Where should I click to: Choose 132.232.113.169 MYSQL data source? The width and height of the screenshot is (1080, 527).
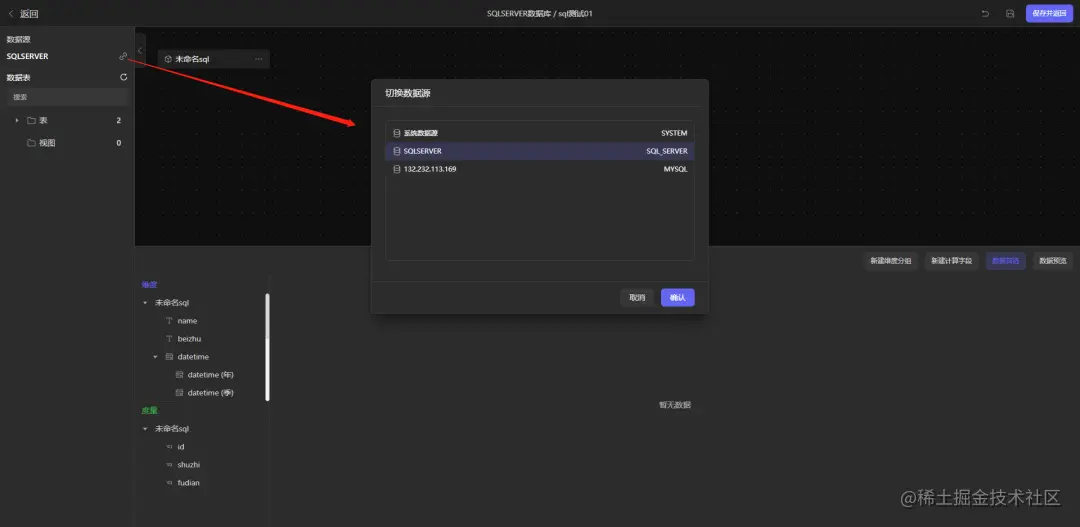pyautogui.click(x=540, y=169)
